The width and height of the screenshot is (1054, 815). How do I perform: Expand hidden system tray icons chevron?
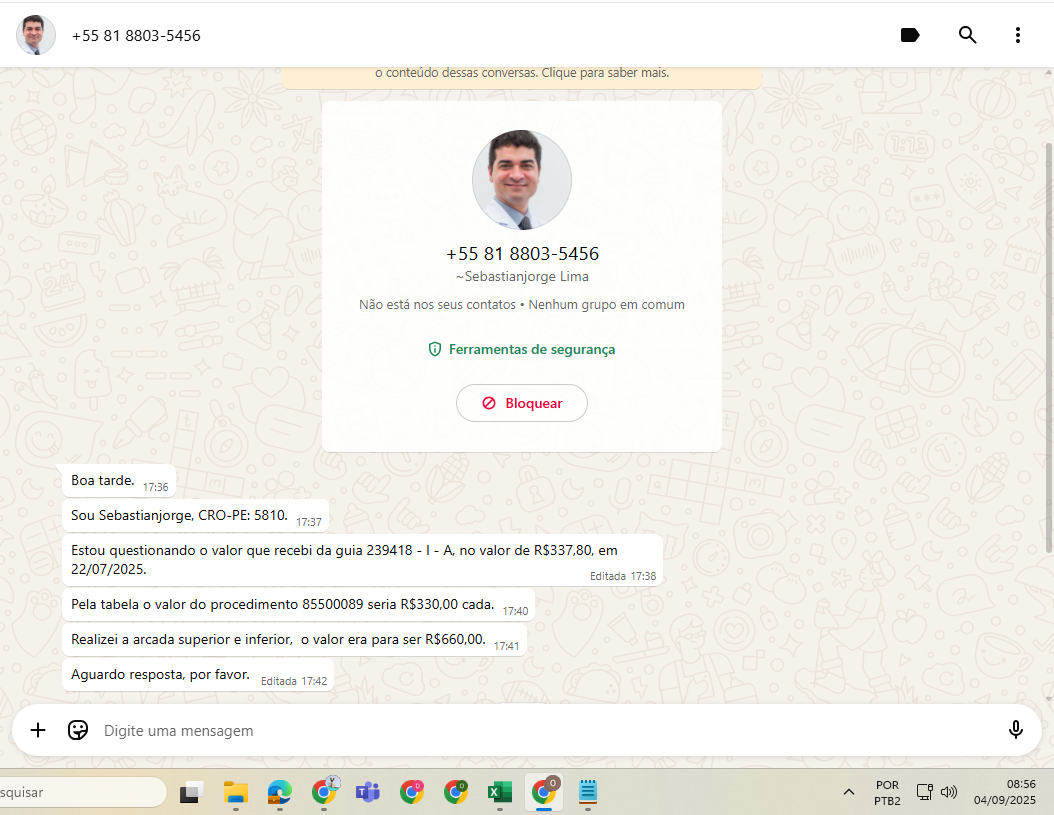[849, 793]
